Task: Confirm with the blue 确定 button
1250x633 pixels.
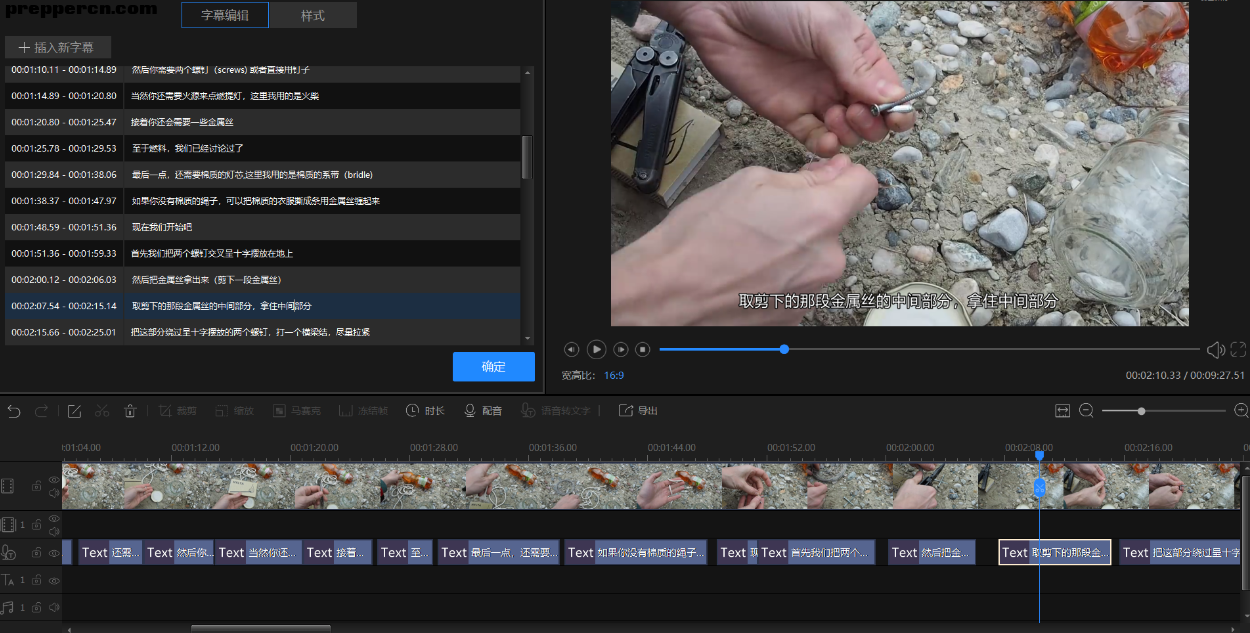Action: click(x=494, y=367)
